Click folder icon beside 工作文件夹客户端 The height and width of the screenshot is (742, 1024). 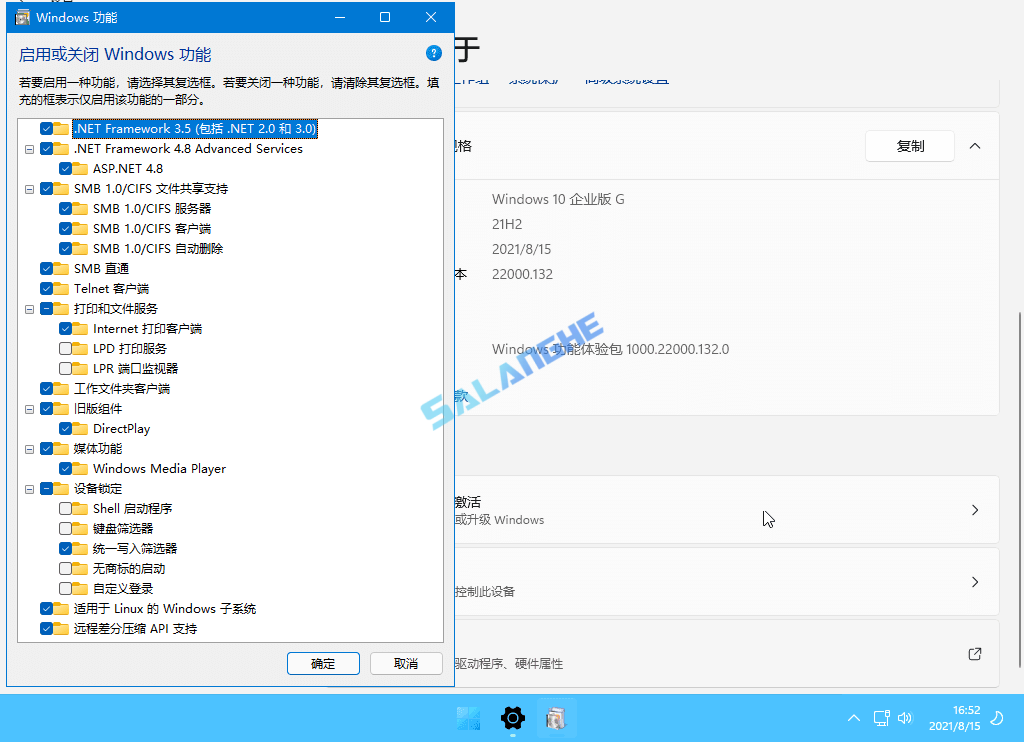click(x=61, y=389)
